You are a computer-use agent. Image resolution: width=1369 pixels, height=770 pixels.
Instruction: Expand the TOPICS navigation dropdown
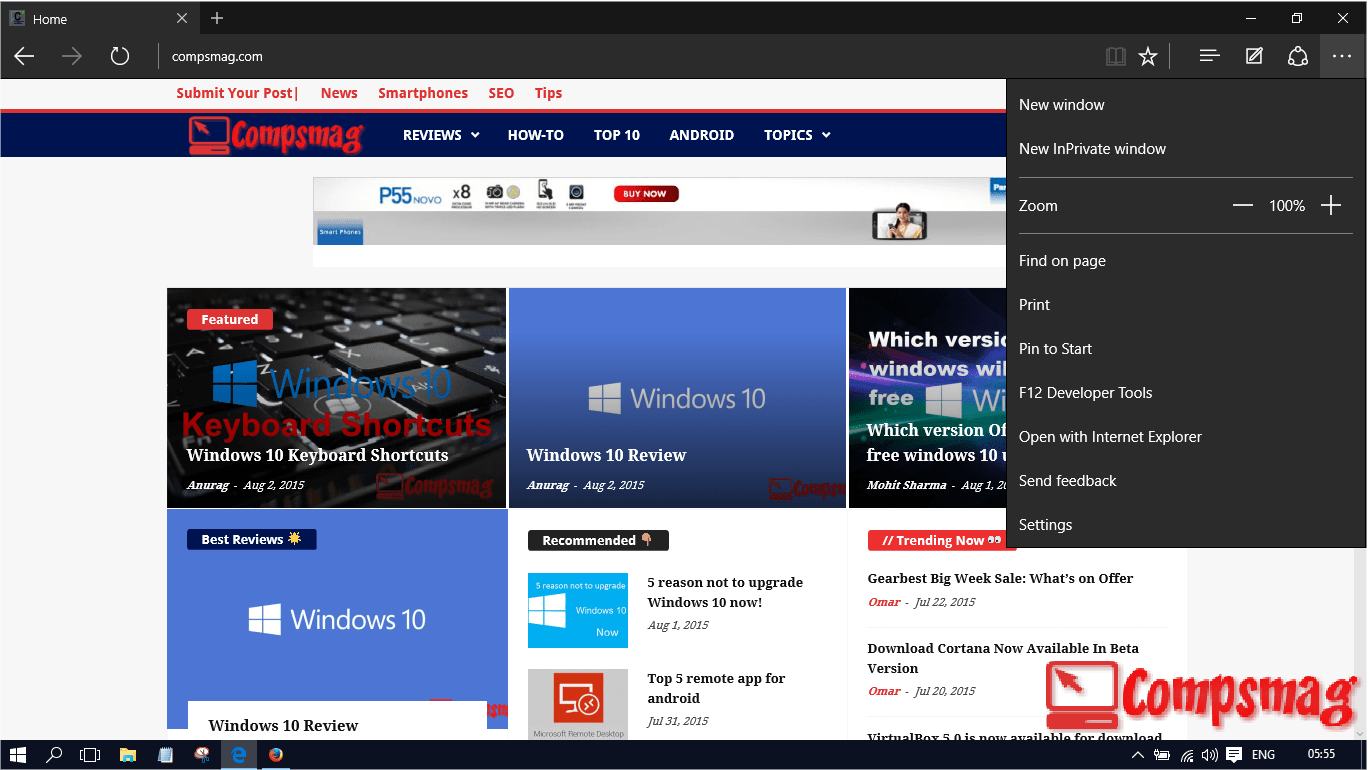tap(796, 134)
